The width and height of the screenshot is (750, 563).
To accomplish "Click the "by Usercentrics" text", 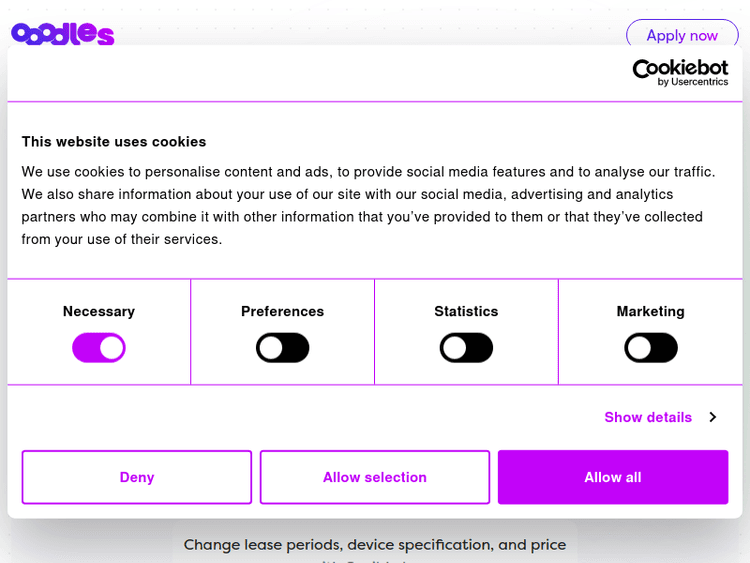I will (693, 82).
